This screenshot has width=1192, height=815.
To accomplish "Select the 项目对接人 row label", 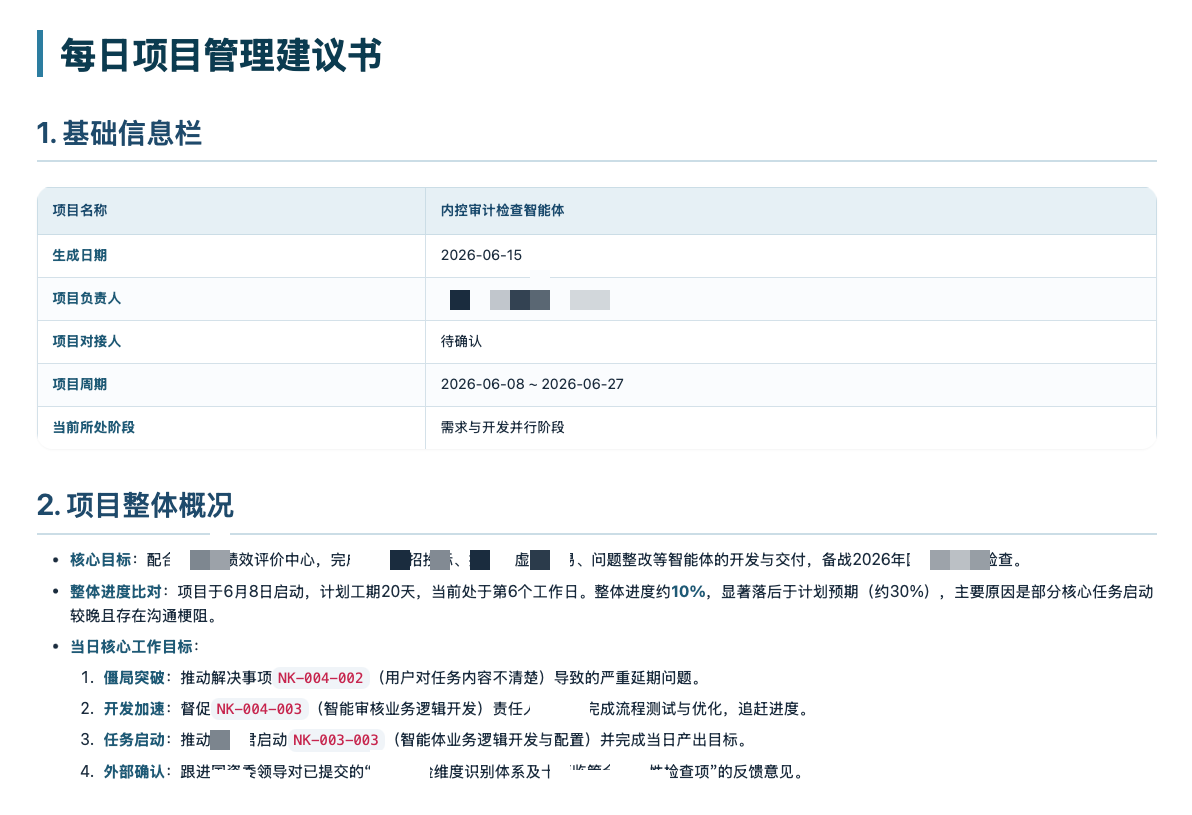I will pos(86,341).
